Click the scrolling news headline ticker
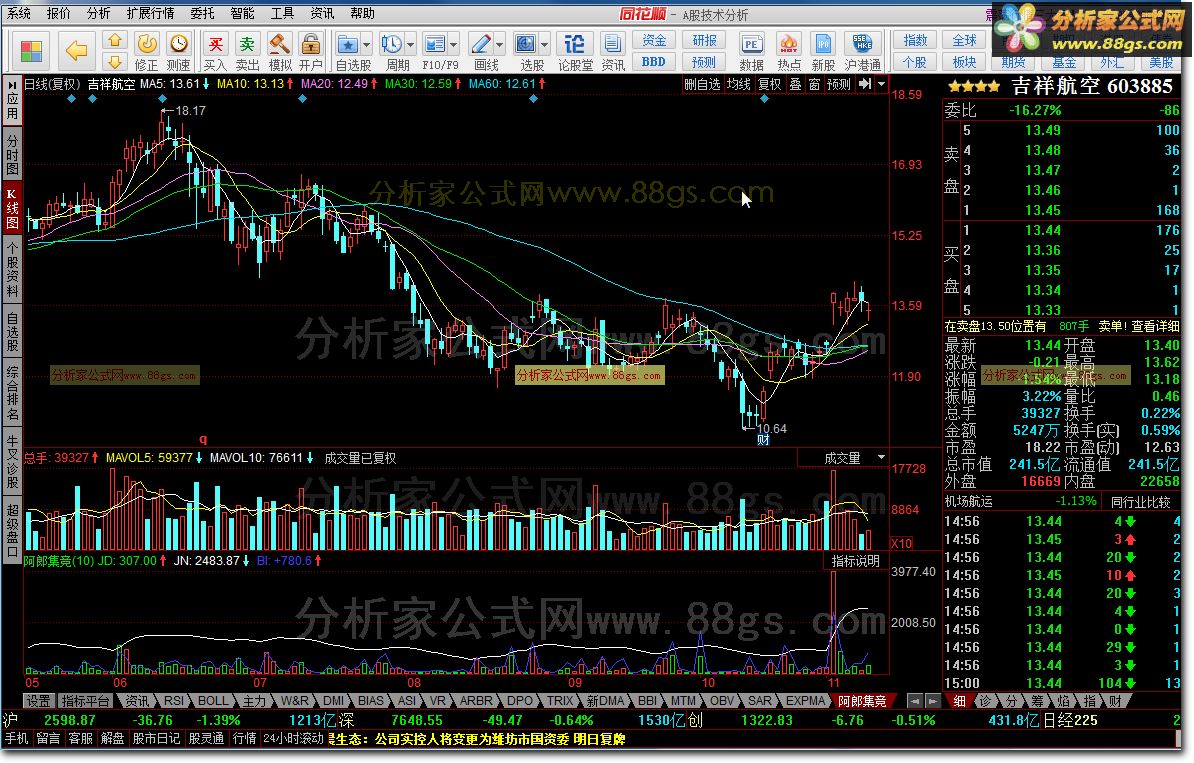This screenshot has height=763, width=1194. coord(477,739)
